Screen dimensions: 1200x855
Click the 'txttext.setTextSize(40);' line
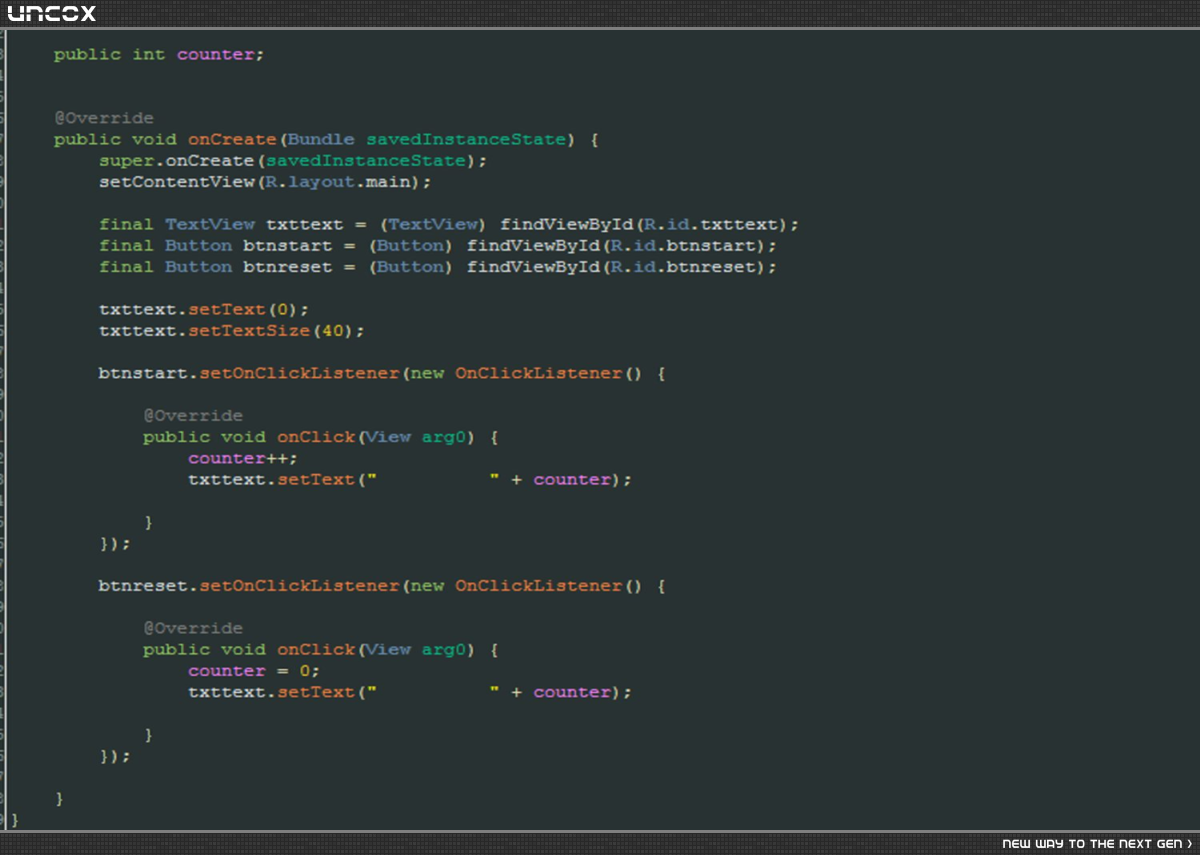232,331
